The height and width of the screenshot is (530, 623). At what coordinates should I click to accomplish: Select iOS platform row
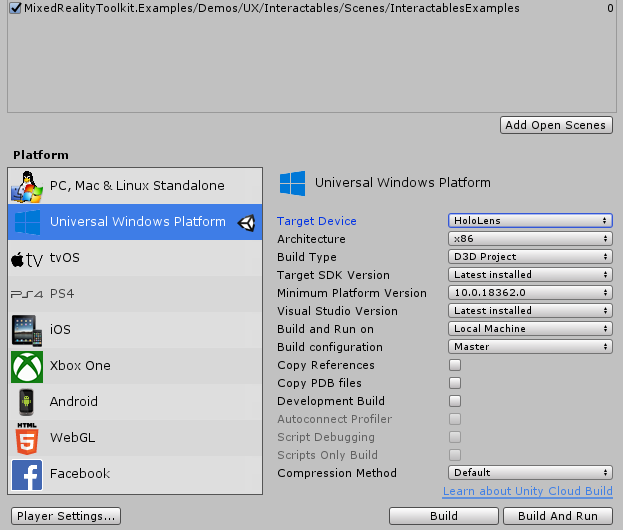tap(135, 330)
